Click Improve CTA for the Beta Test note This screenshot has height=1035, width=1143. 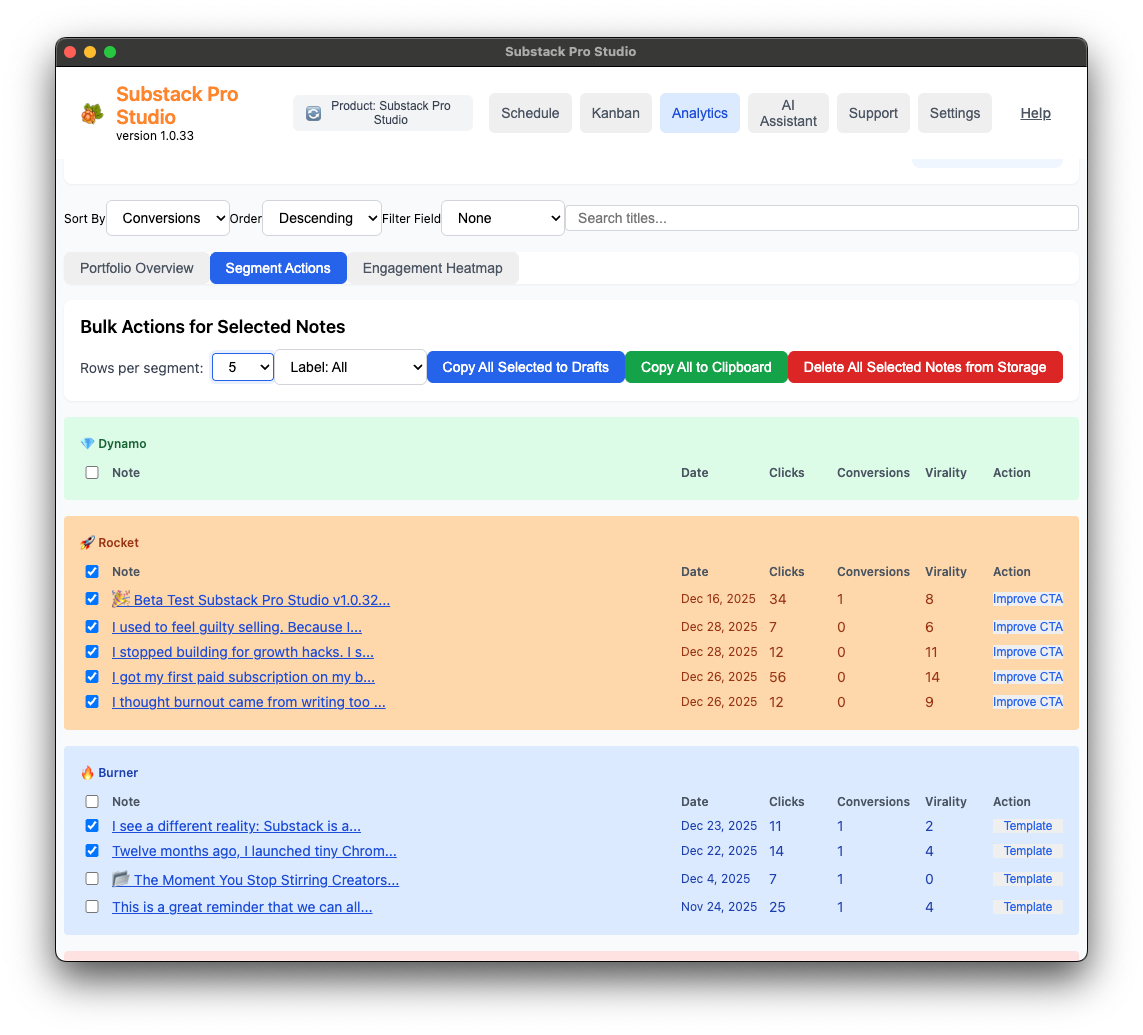pos(1027,598)
